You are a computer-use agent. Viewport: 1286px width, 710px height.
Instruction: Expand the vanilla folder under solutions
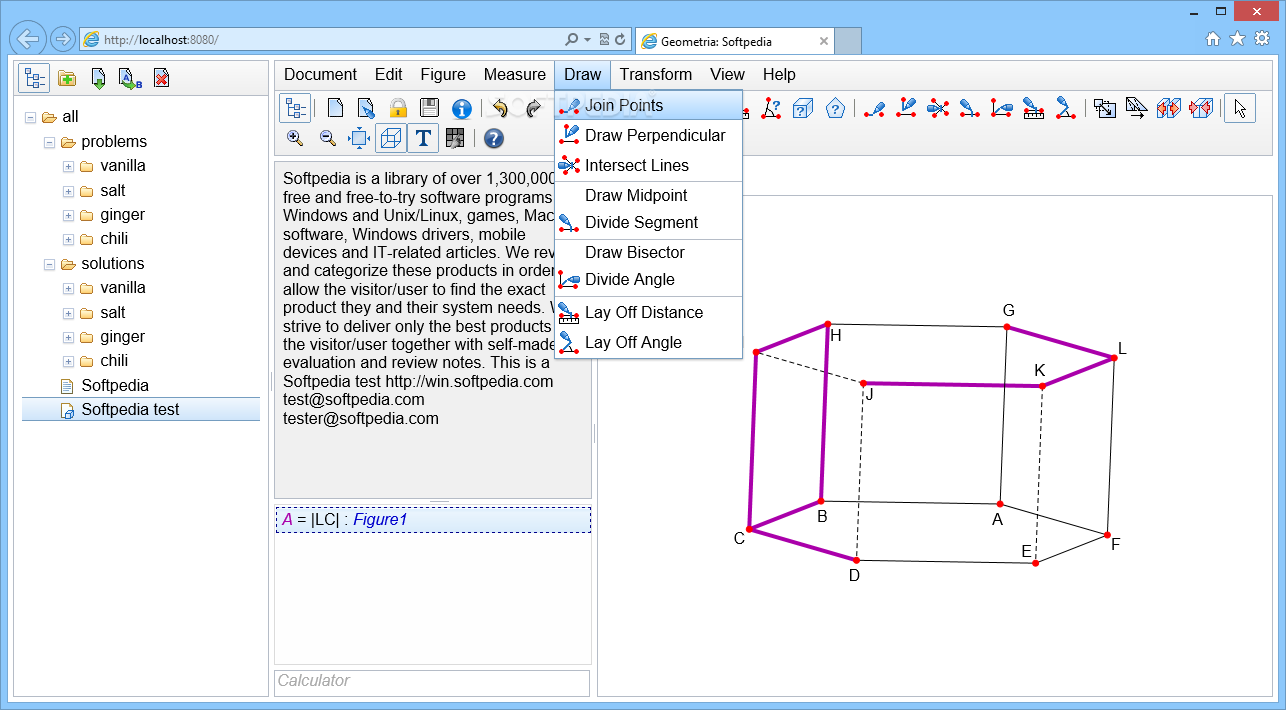click(68, 288)
